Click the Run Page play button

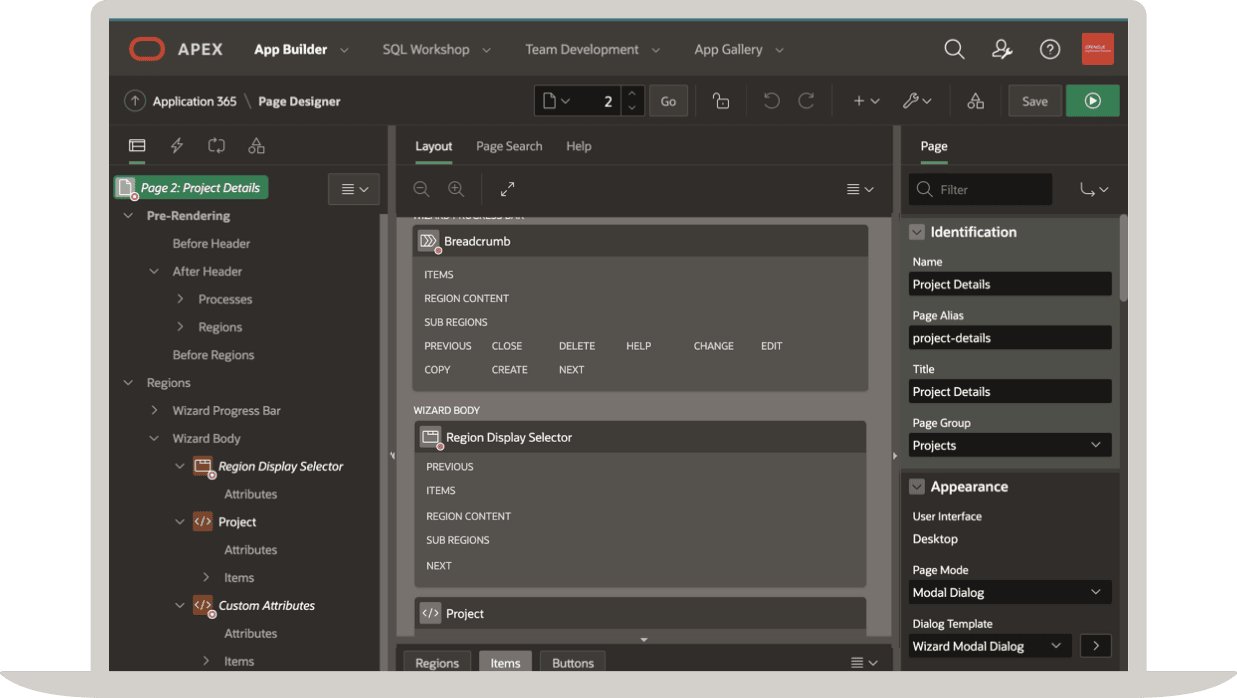[1092, 101]
